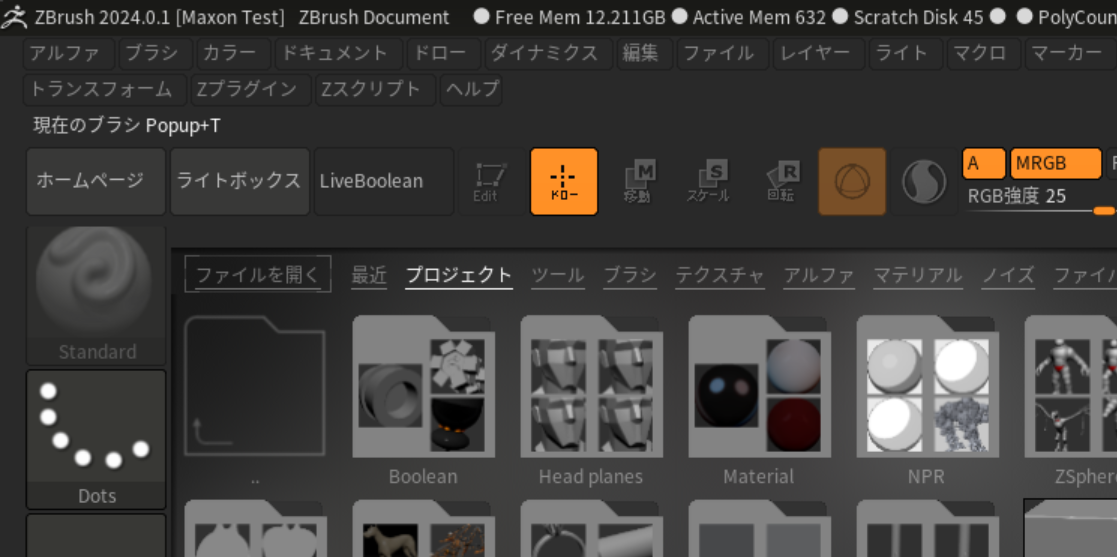Open the Zスクリプト menu
1117x557 pixels.
[x=375, y=90]
